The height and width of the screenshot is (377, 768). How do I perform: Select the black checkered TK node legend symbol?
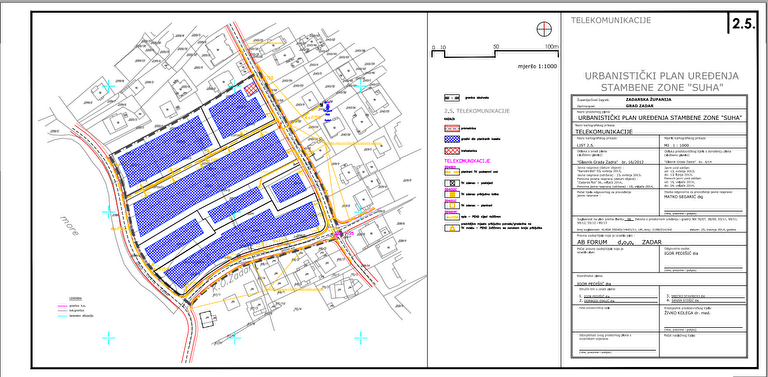point(452,183)
